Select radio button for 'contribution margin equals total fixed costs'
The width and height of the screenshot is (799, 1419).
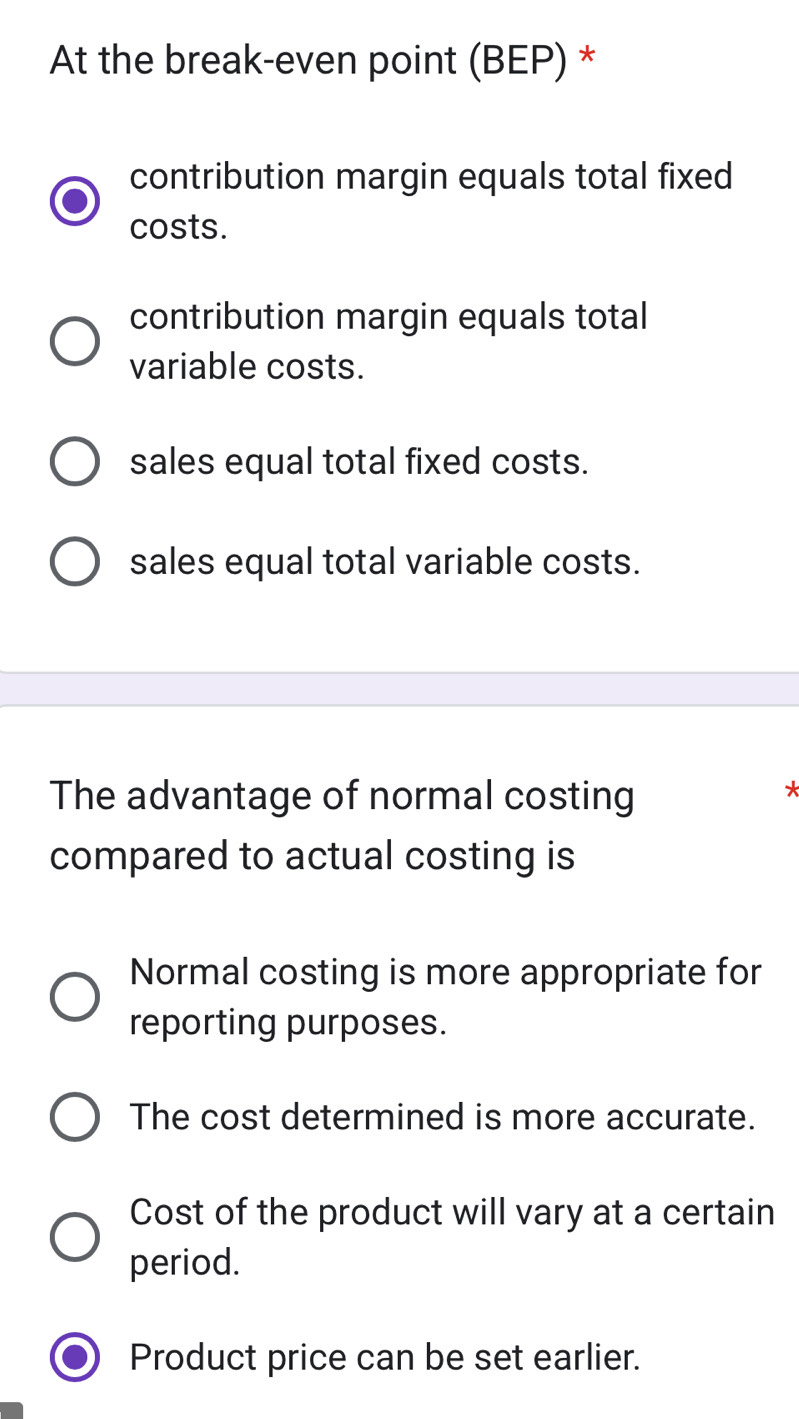75,202
